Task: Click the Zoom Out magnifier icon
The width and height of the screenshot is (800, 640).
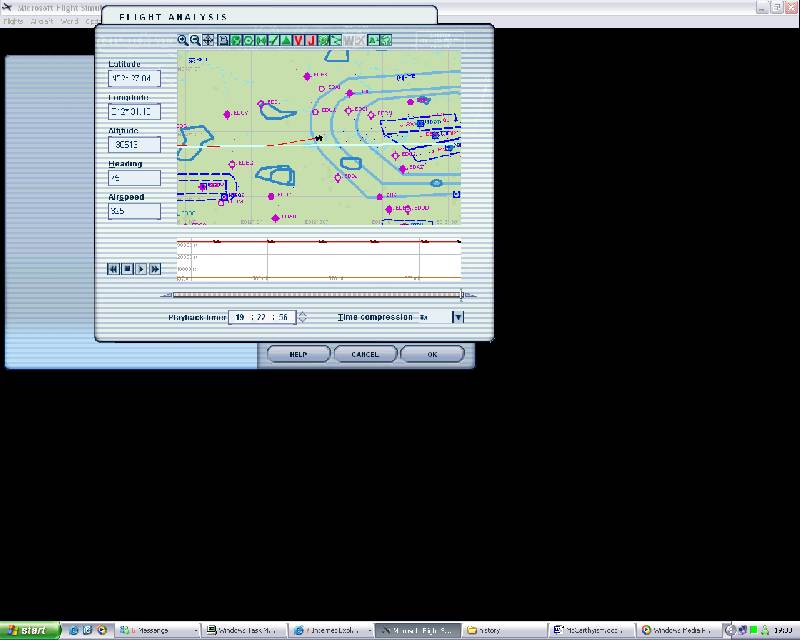Action: coord(195,40)
